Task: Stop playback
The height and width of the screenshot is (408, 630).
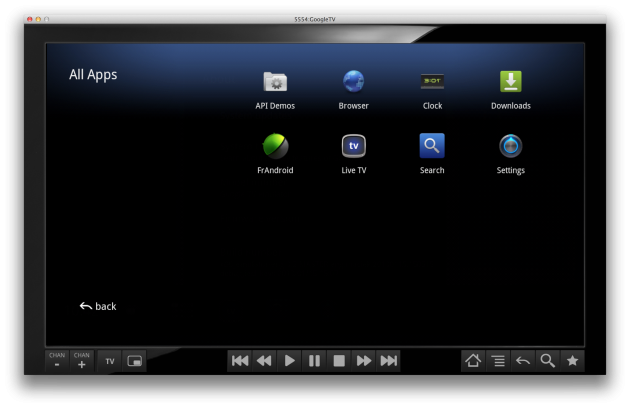Action: point(339,361)
